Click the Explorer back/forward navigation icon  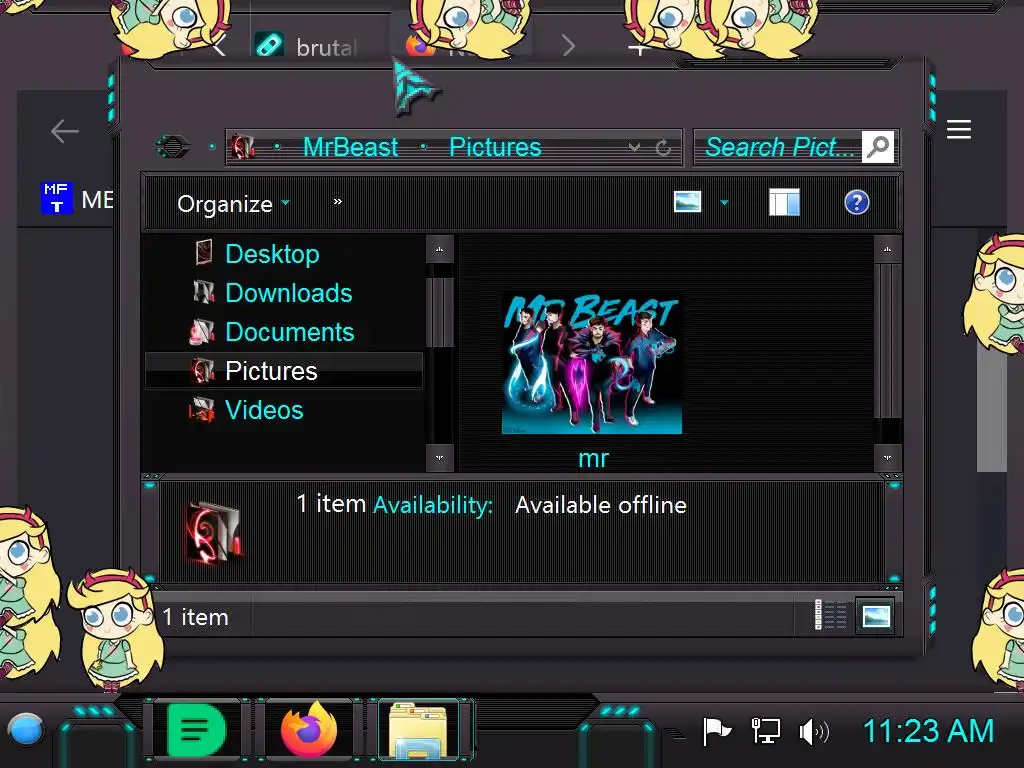[x=172, y=146]
